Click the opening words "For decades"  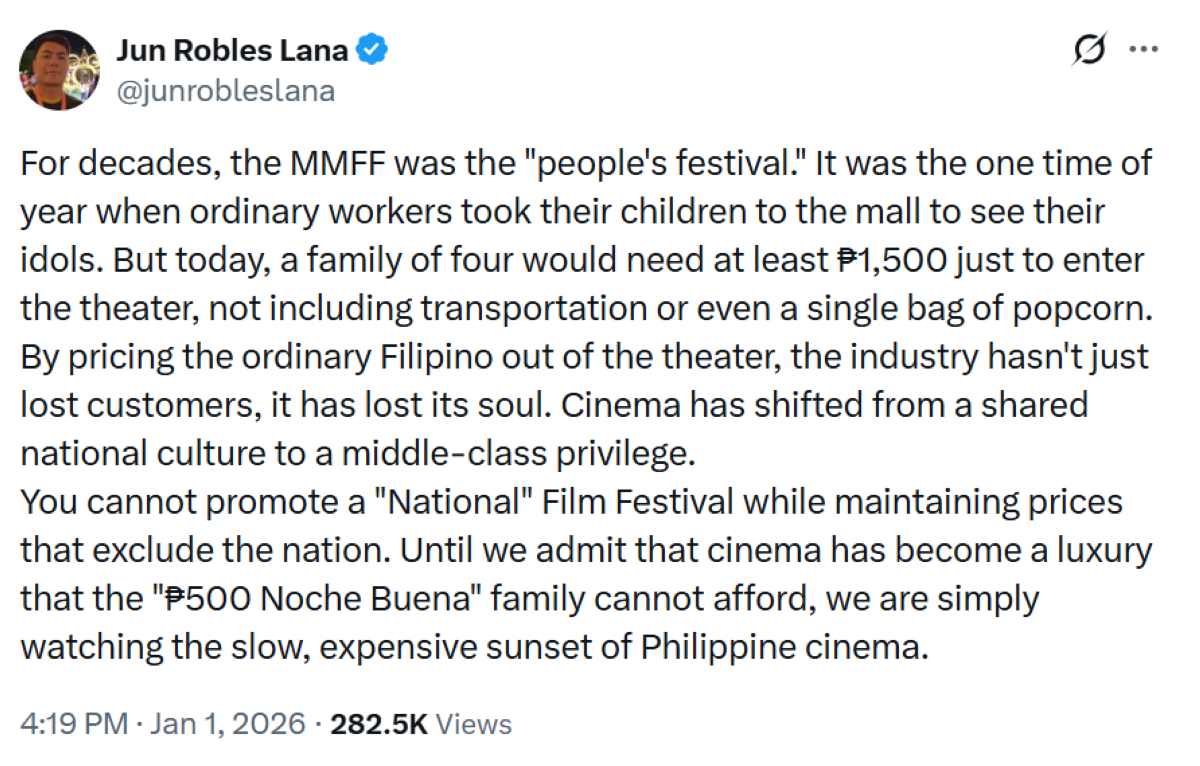[x=109, y=163]
